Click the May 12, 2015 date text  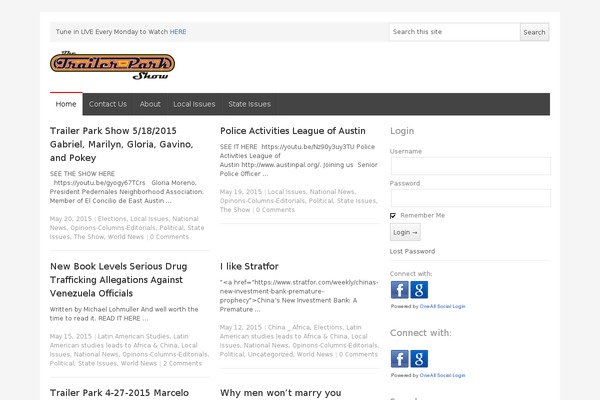click(x=241, y=327)
